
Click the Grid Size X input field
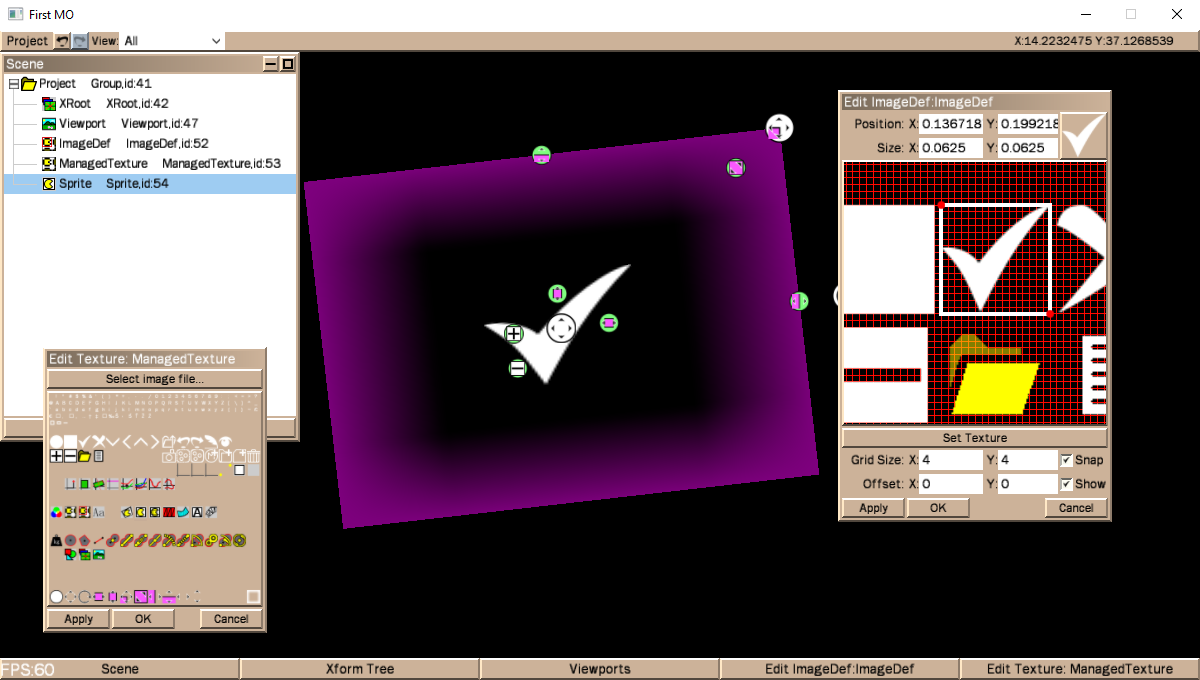946,460
